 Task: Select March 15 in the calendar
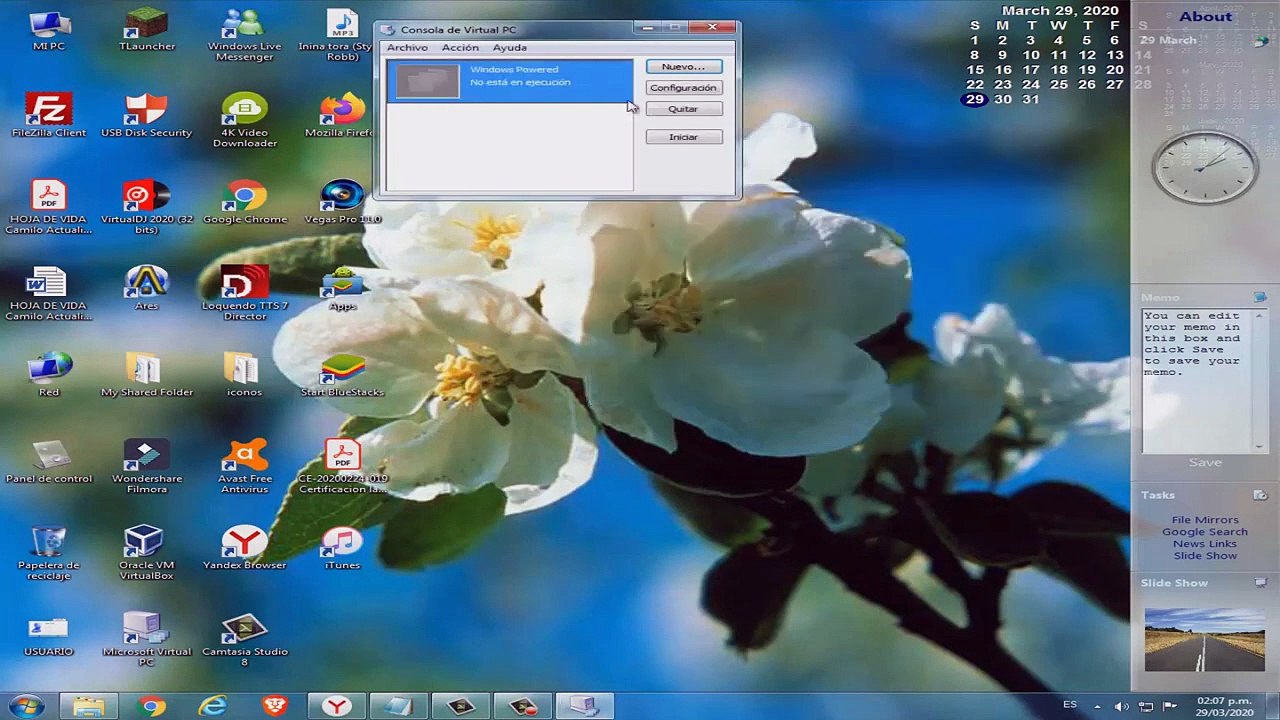975,70
